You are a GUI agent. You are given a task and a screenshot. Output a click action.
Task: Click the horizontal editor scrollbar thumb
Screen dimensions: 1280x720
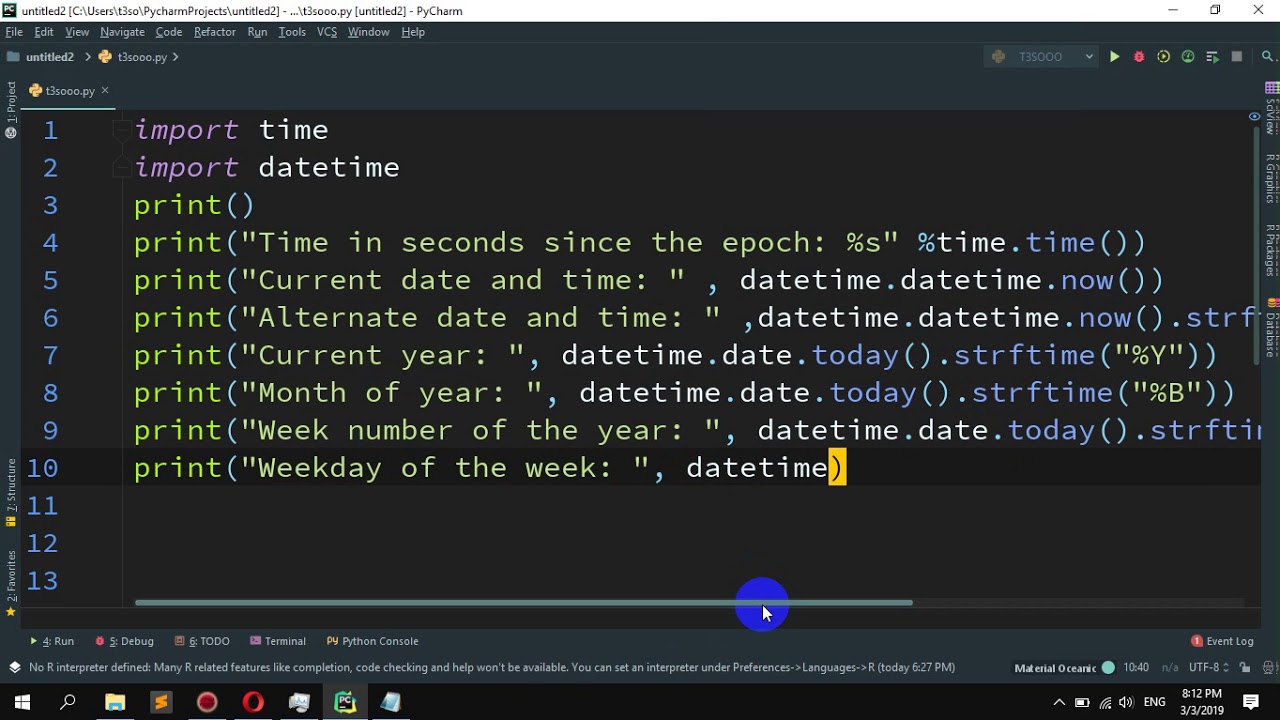[x=523, y=603]
